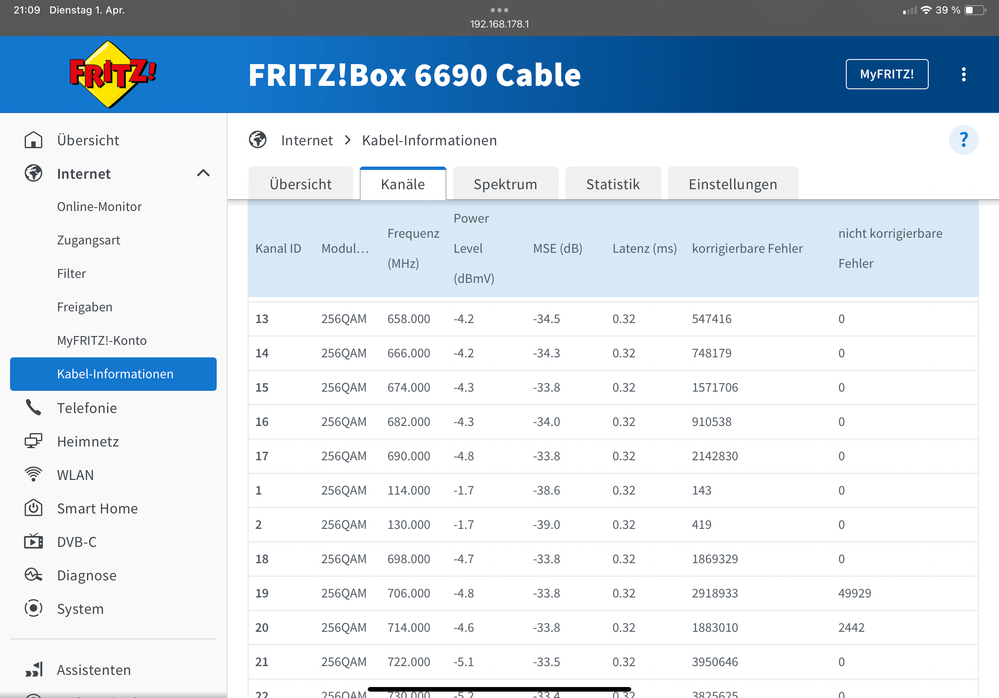This screenshot has width=999, height=698.
Task: Click the MSE (dB) column header
Action: pyautogui.click(x=557, y=248)
